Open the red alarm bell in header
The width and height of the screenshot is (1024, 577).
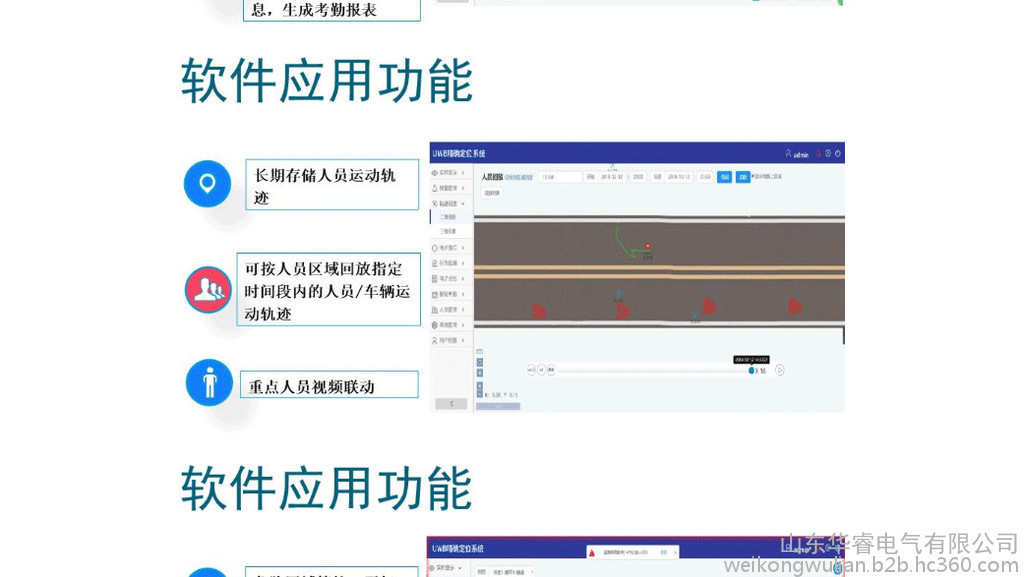coord(818,153)
